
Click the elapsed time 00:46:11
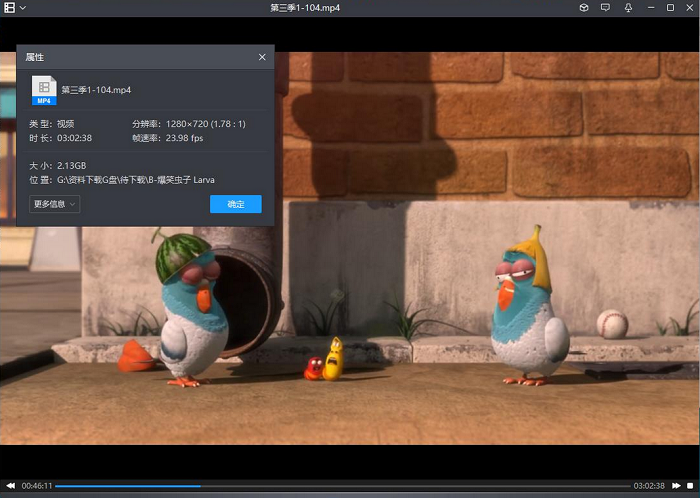[x=37, y=486]
